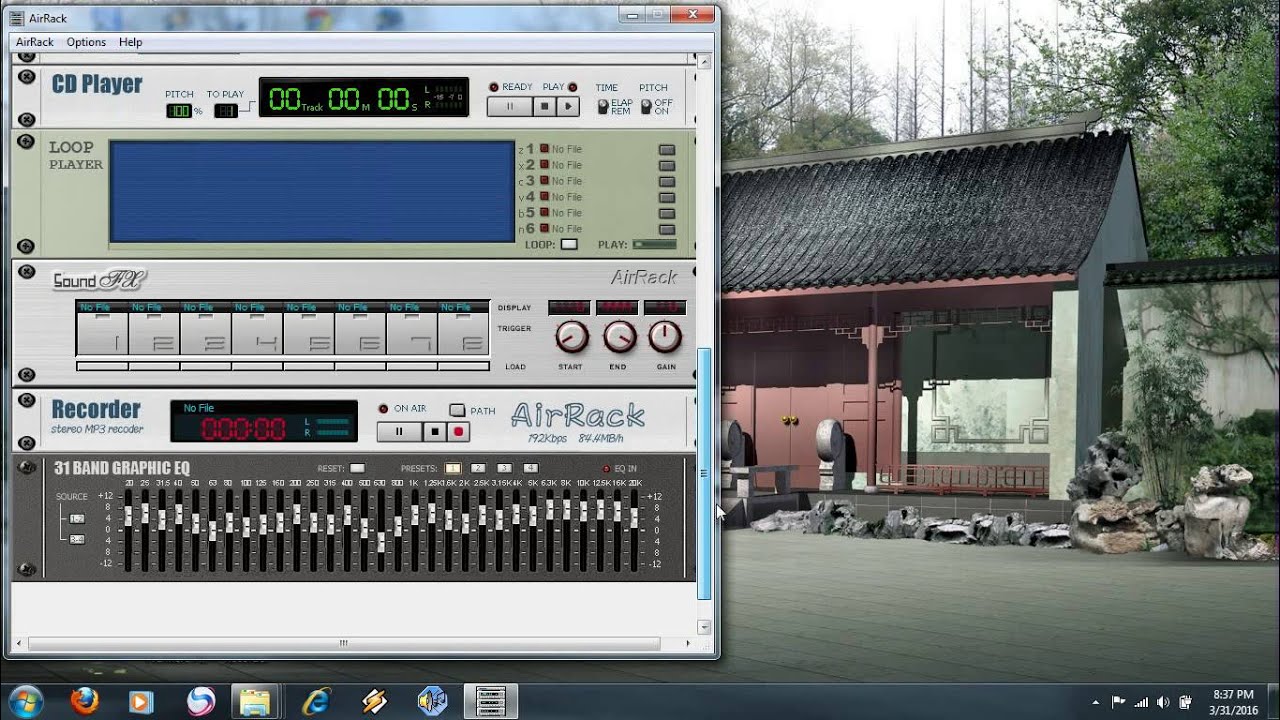The width and height of the screenshot is (1280, 720).
Task: Open the AirRack menu
Action: 35,42
